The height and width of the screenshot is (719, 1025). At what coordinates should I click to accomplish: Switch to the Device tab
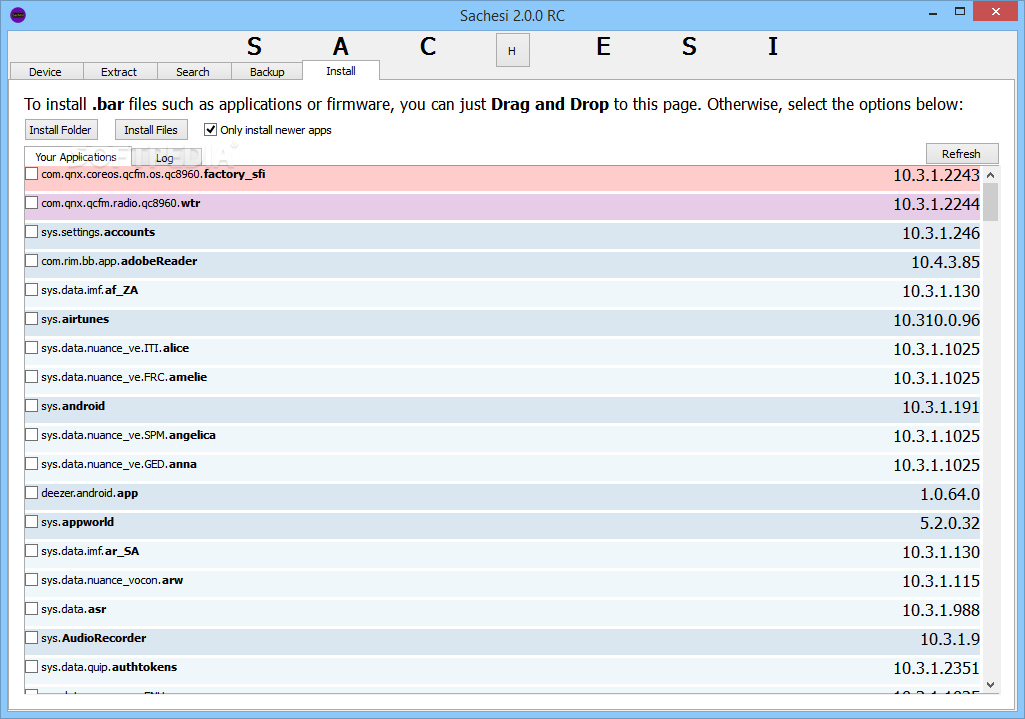click(45, 71)
